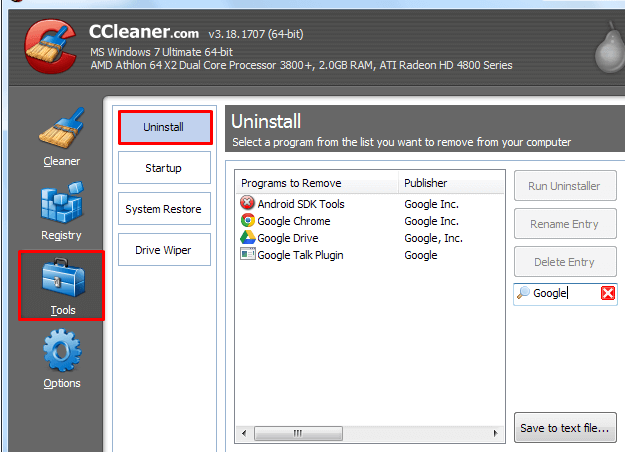Click the Run Uninstaller button

pyautogui.click(x=565, y=186)
